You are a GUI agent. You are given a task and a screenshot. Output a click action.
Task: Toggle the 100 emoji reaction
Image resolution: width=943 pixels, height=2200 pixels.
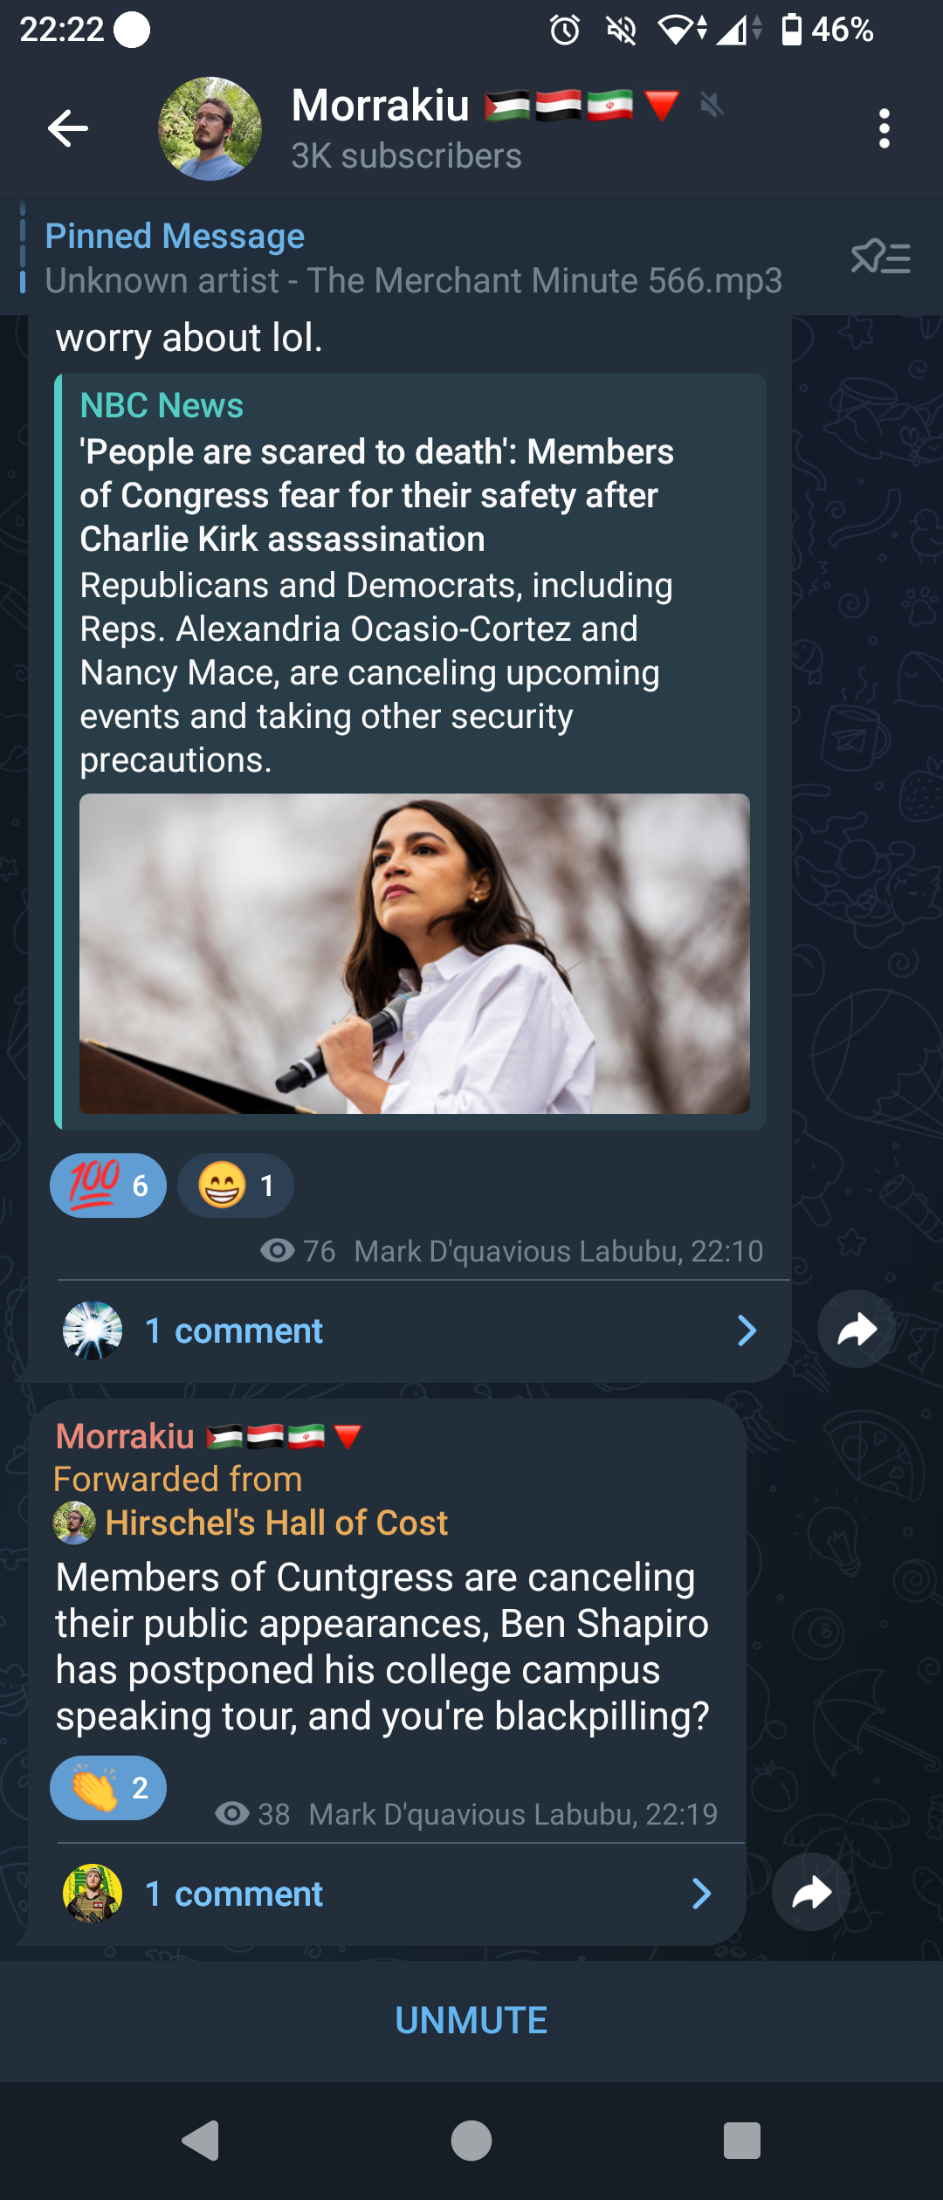point(108,1186)
